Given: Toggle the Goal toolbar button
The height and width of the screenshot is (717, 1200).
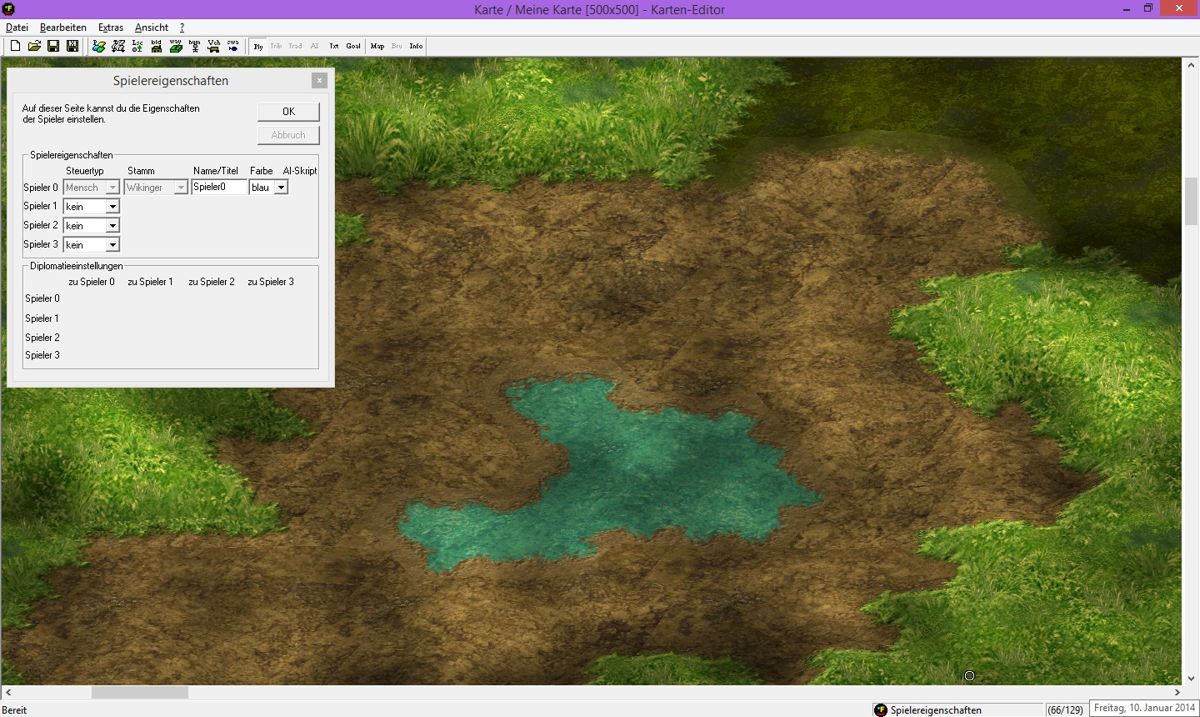Looking at the screenshot, I should pyautogui.click(x=353, y=46).
